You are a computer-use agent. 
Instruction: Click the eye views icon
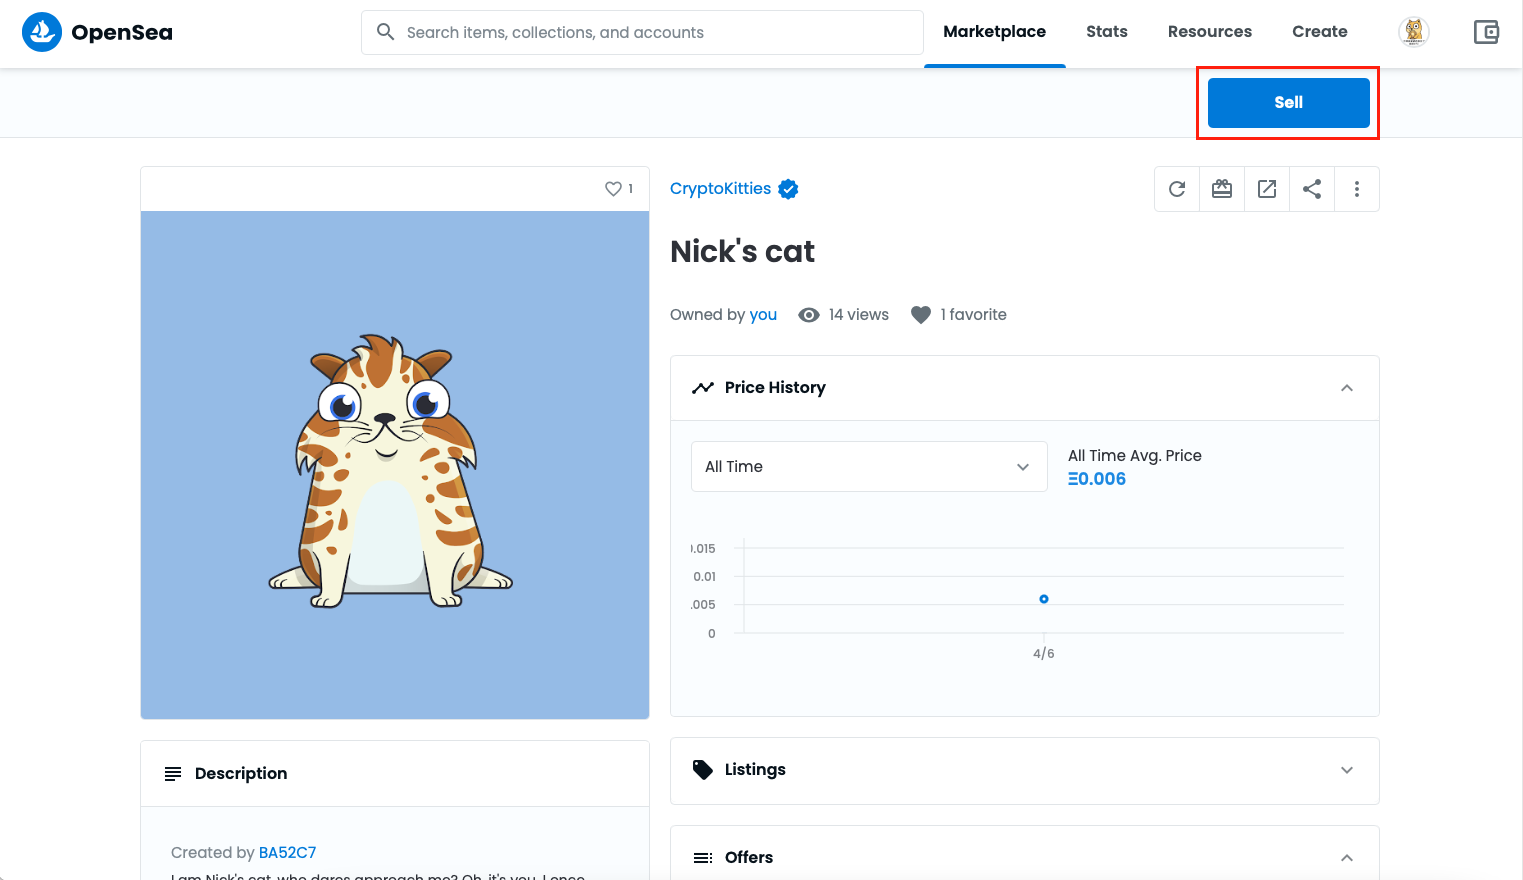tap(809, 315)
